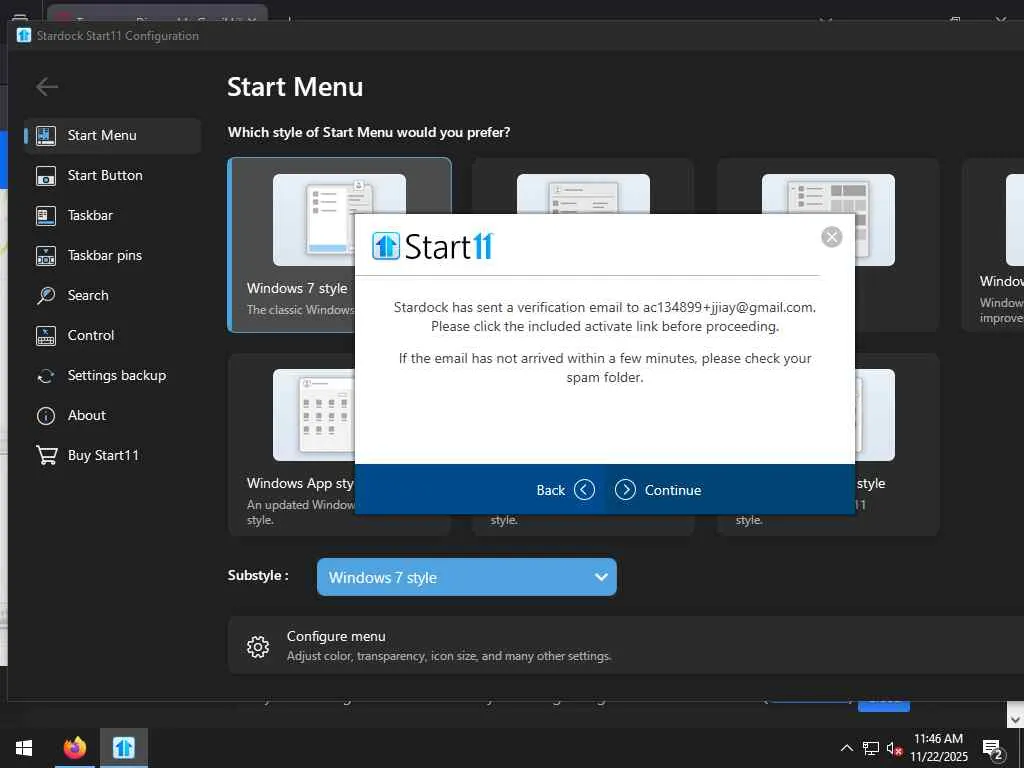Image resolution: width=1024 pixels, height=768 pixels.
Task: Click the Control keyboard icon
Action: (x=46, y=336)
